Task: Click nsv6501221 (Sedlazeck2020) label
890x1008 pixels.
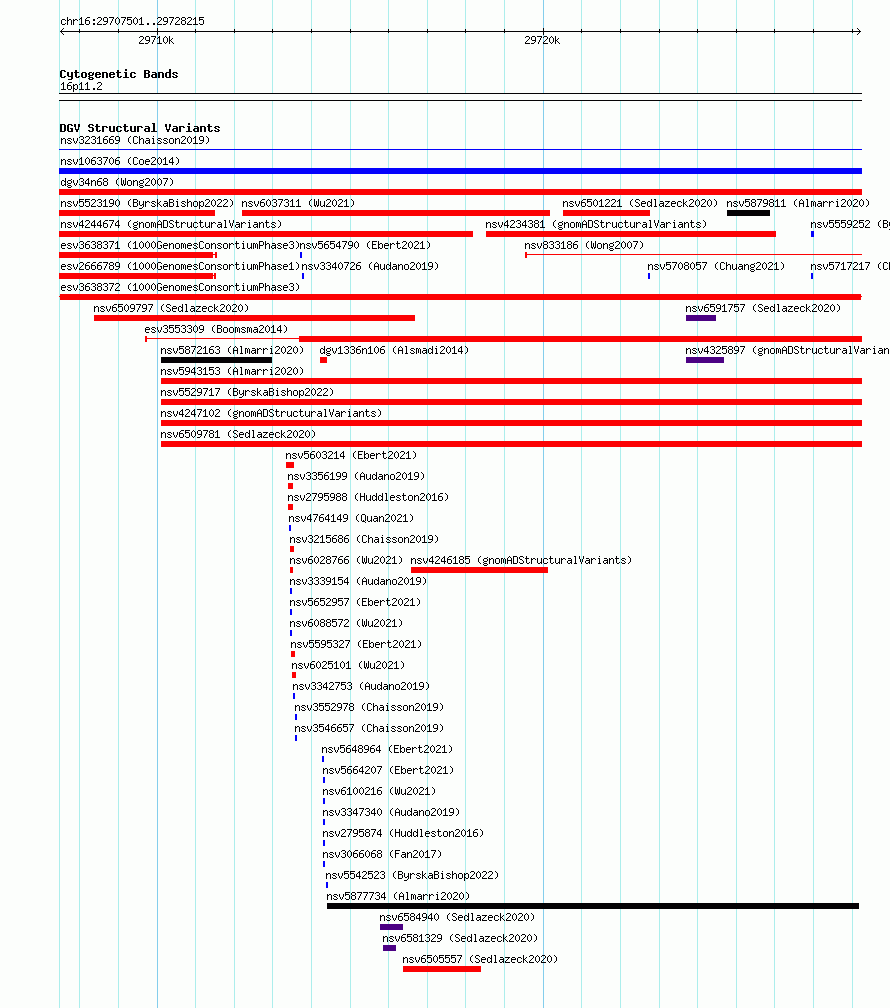Action: [x=640, y=203]
